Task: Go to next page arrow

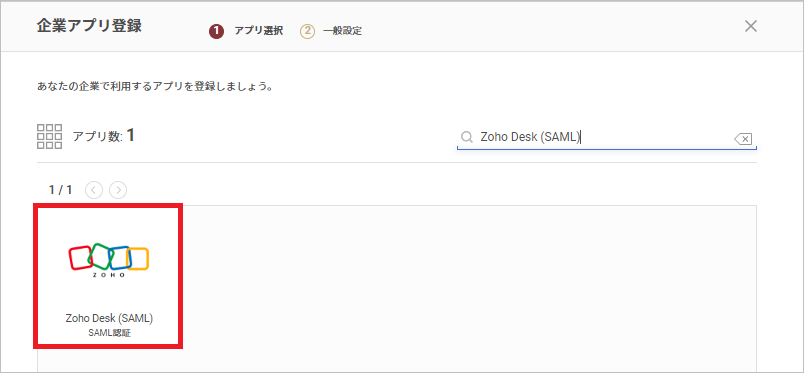Action: [118, 190]
